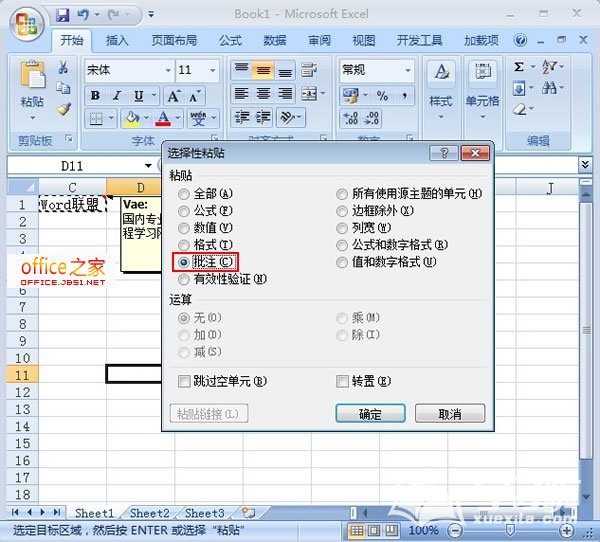Switch to 页面布局 ribbon tab

coord(174,40)
